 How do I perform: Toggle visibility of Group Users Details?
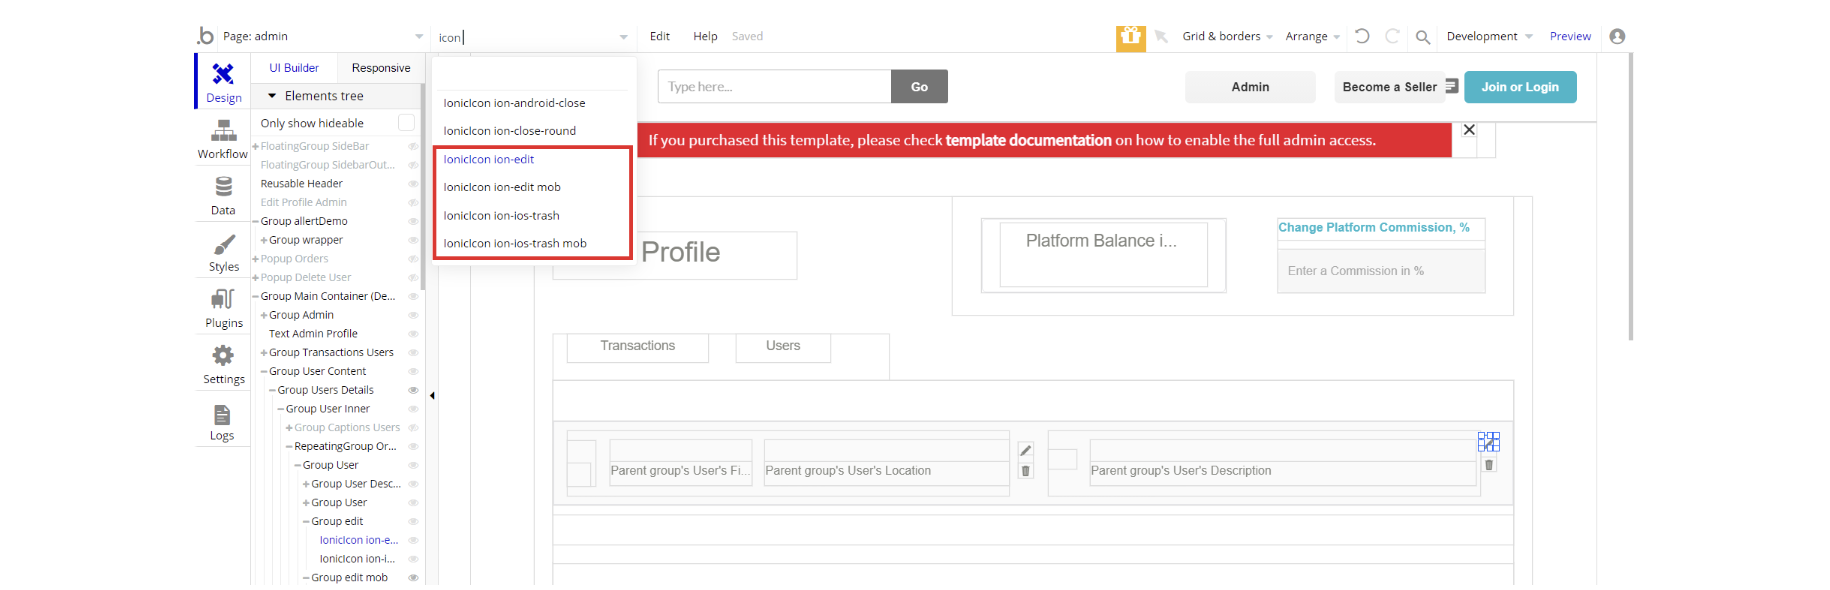coord(413,390)
